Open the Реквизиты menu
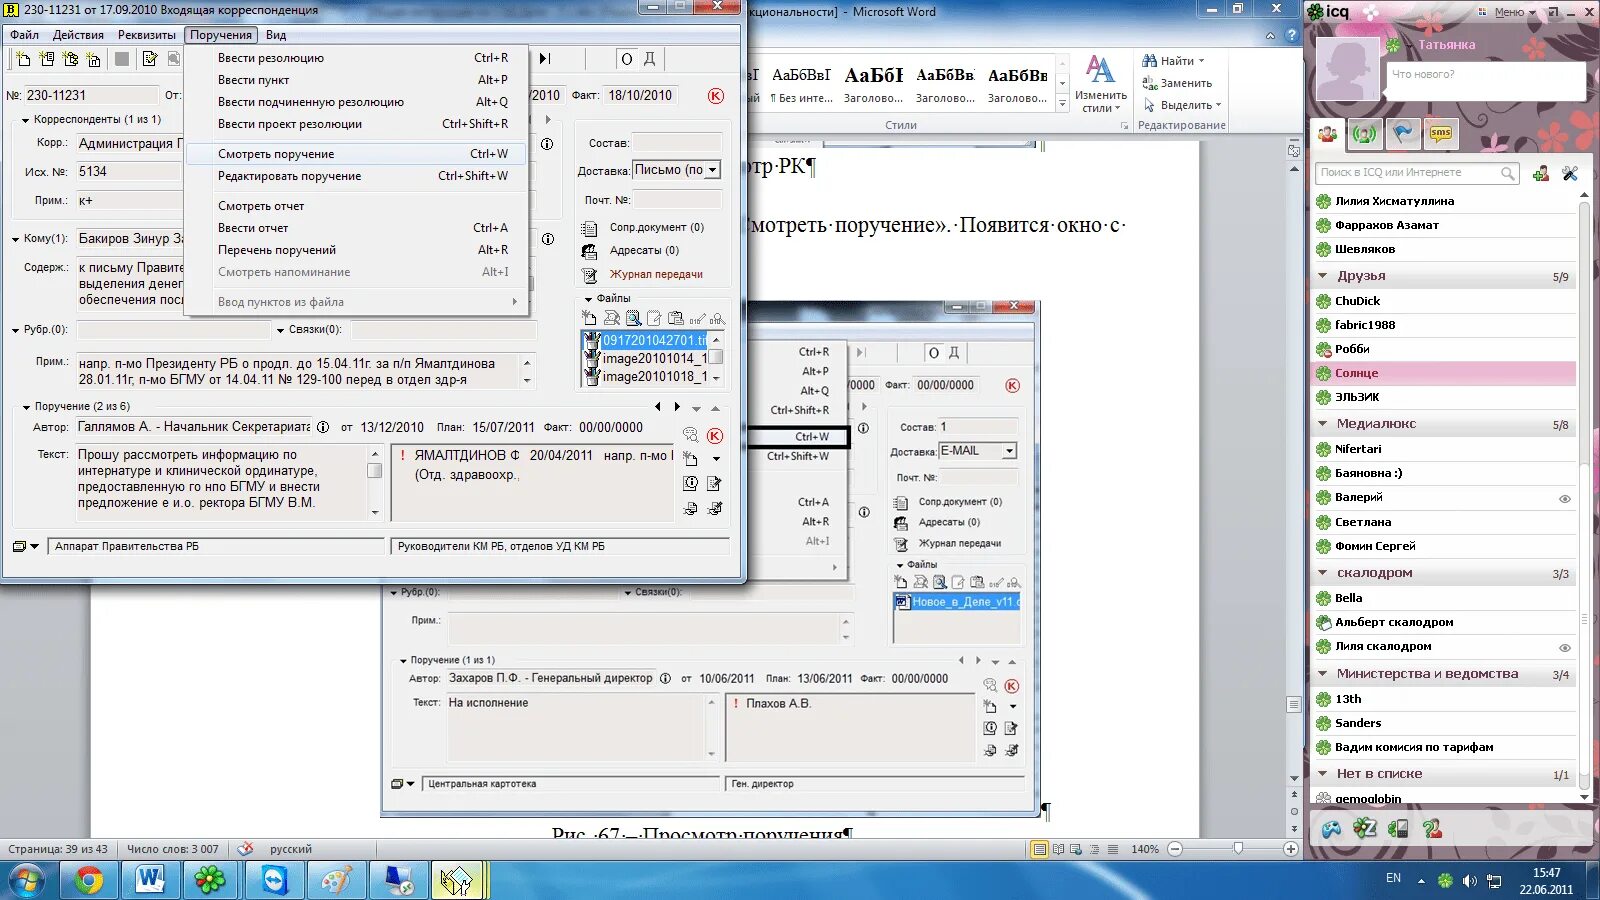This screenshot has height=900, width=1600. pos(146,35)
